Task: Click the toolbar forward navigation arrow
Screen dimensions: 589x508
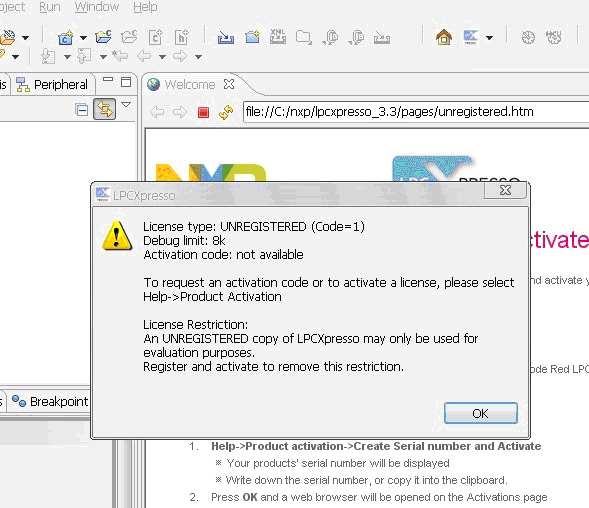Action: click(x=180, y=56)
